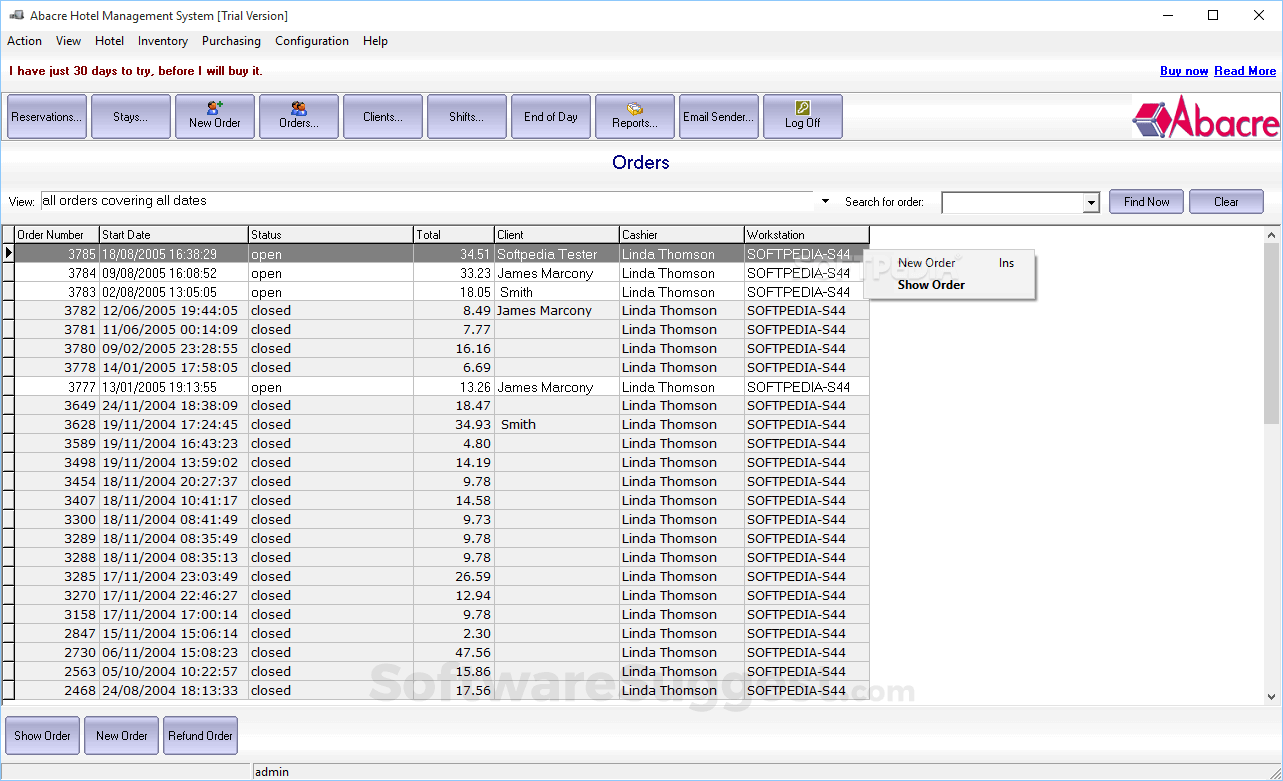Check the row checkbox for order 3785
Screen dimensions: 1283x781
tap(7, 254)
